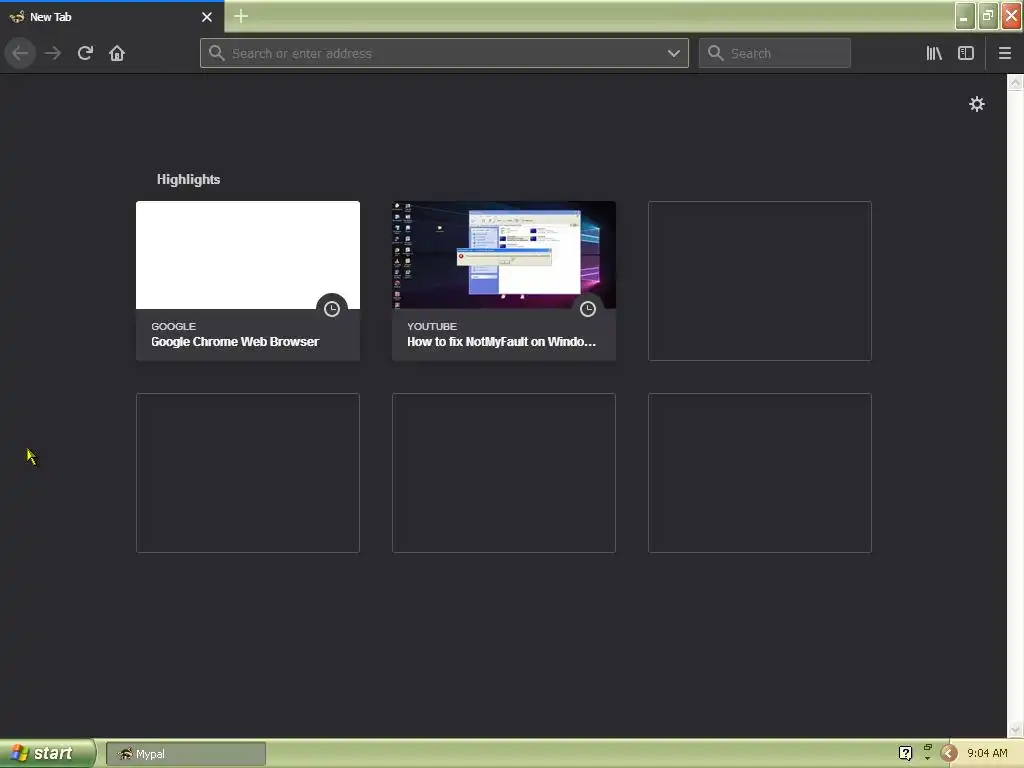
Task: Click history clock icon on Google card
Action: coord(332,309)
